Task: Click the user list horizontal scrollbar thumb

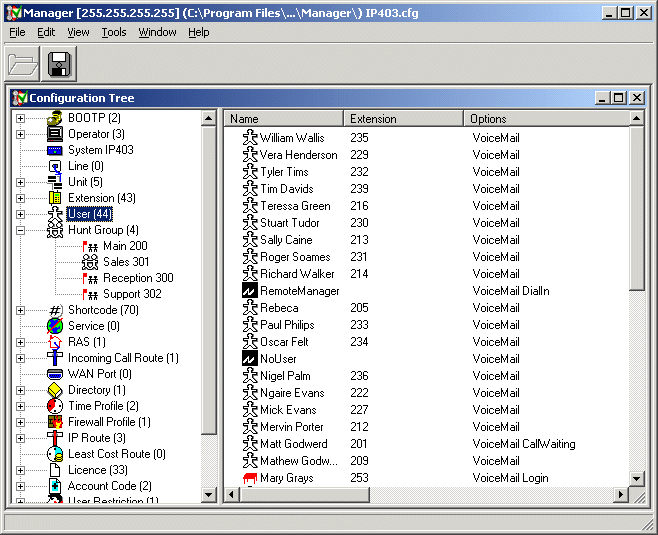Action: coord(305,495)
